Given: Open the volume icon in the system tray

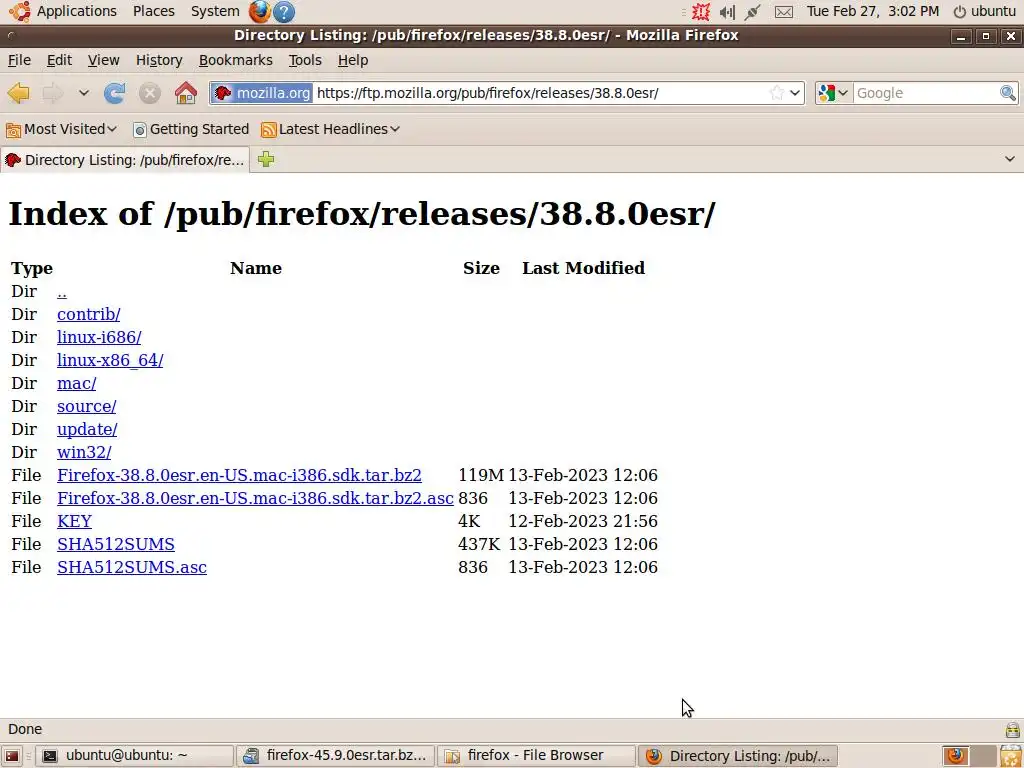Looking at the screenshot, I should [x=727, y=12].
